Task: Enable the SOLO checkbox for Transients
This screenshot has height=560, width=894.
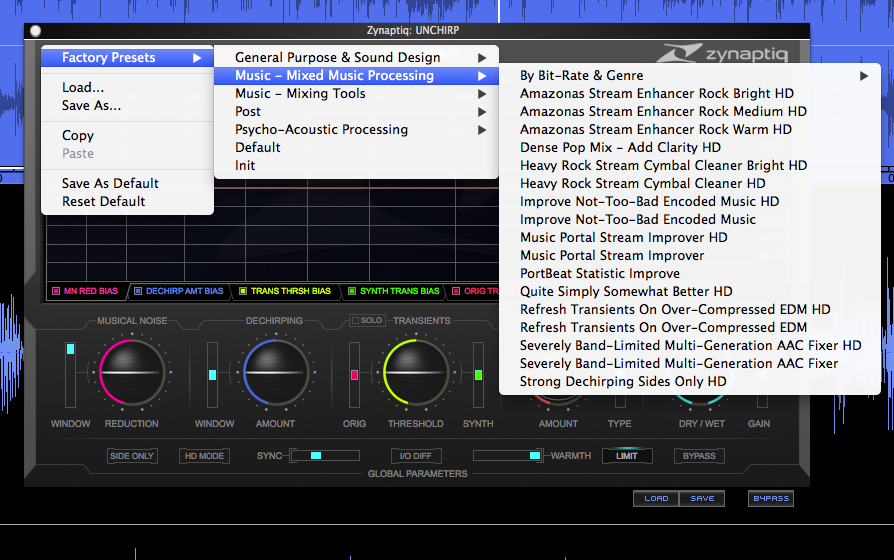Action: pos(355,320)
